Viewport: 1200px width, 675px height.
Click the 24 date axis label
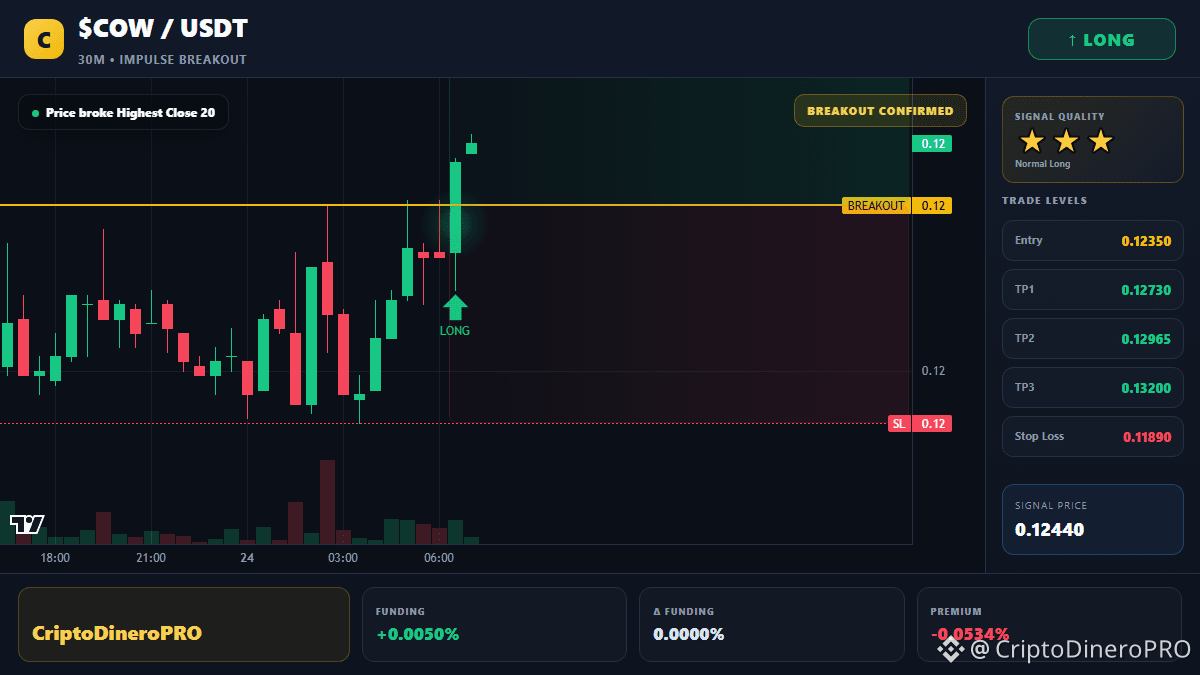247,558
